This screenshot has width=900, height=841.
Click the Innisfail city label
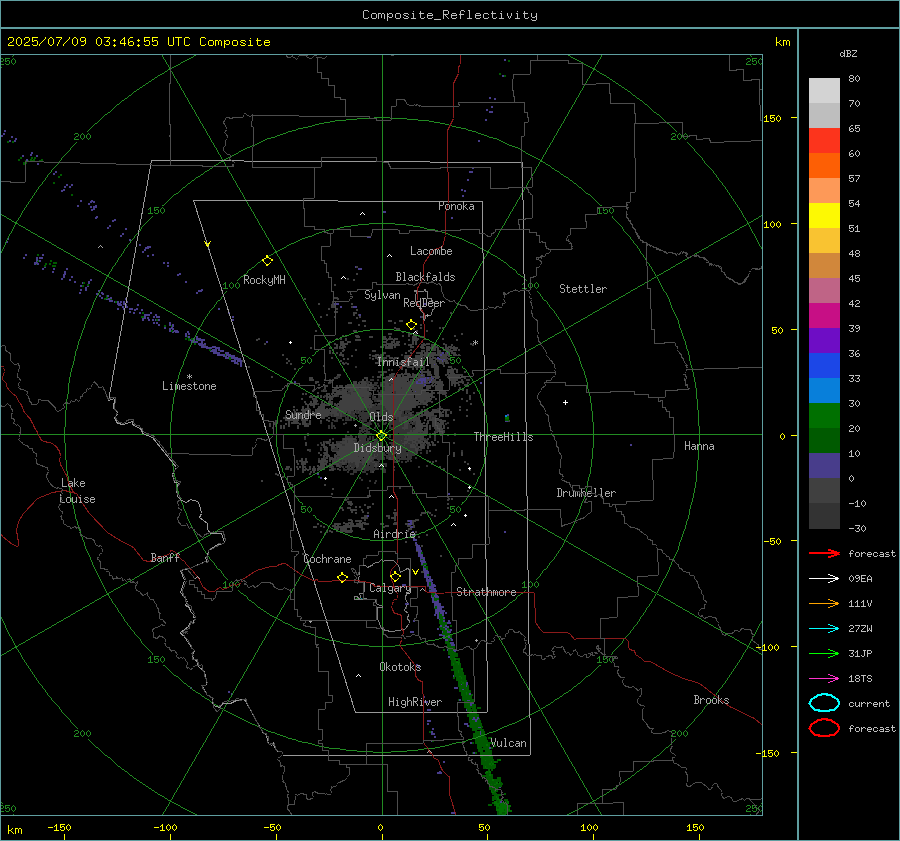click(403, 362)
